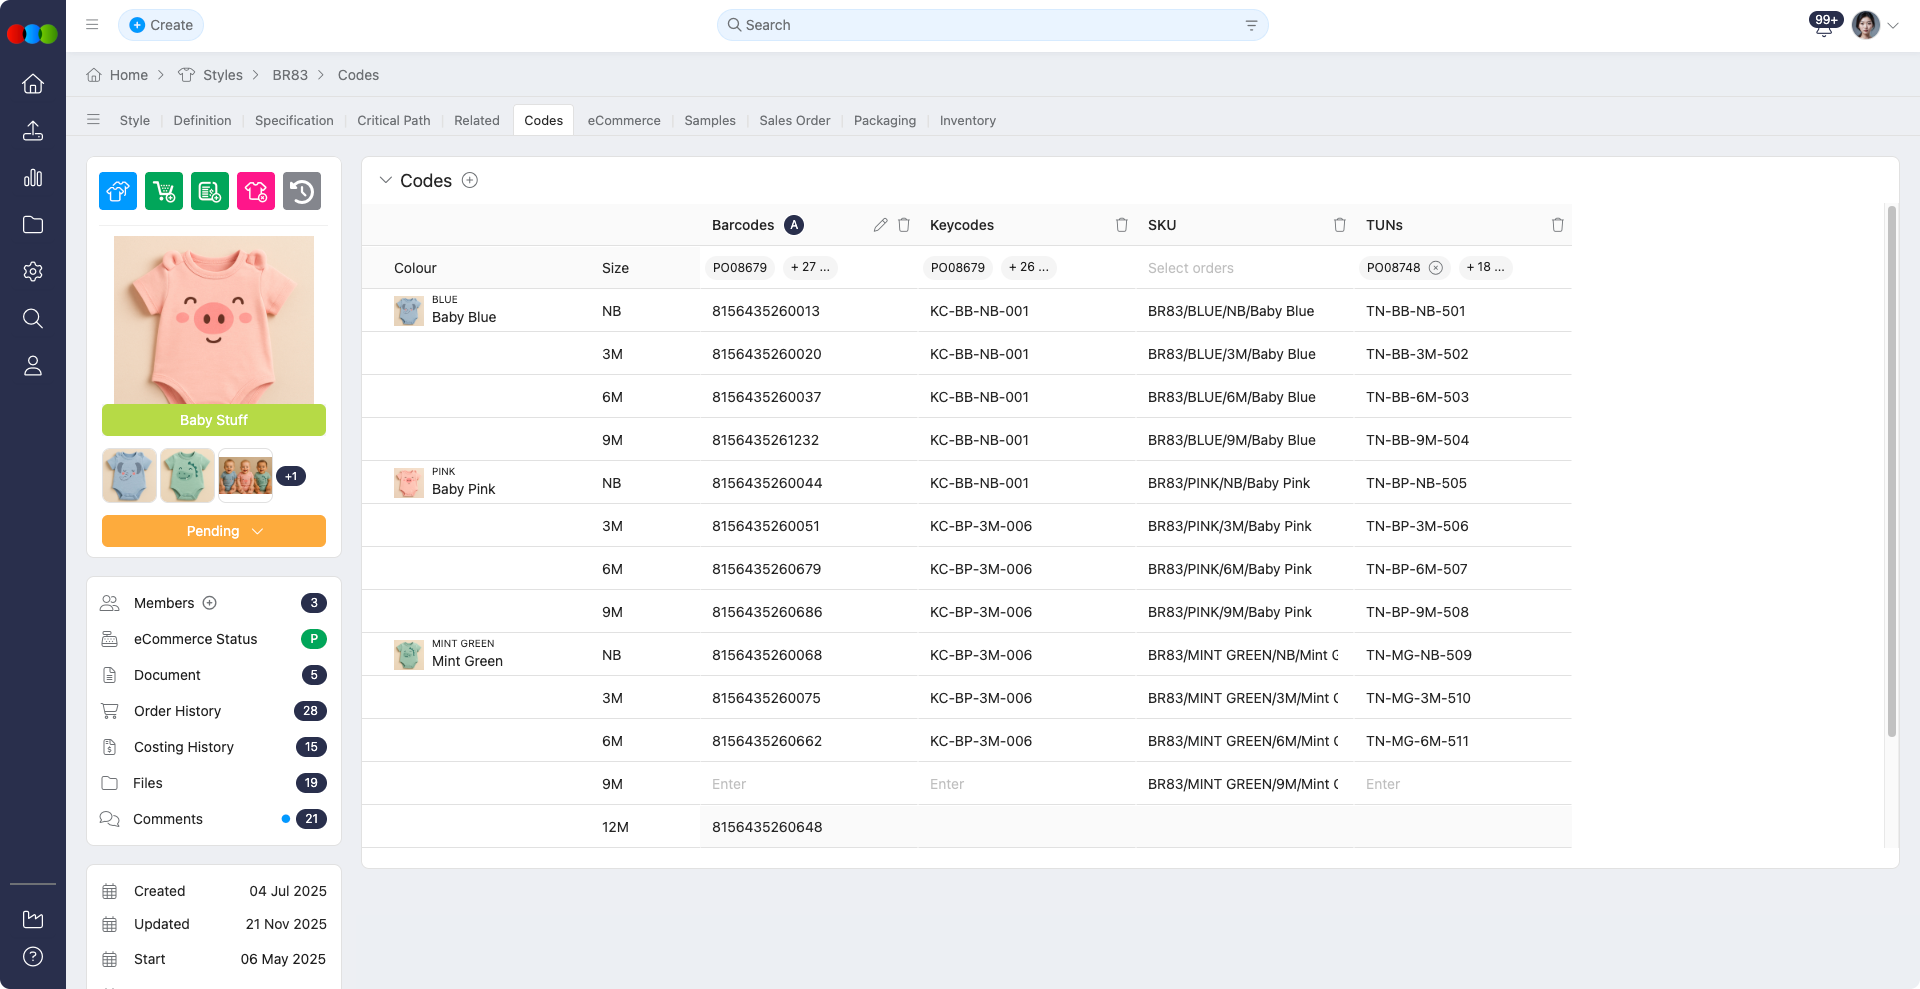Delete the Keycodes column using trash icon
The image size is (1920, 989).
click(1121, 225)
